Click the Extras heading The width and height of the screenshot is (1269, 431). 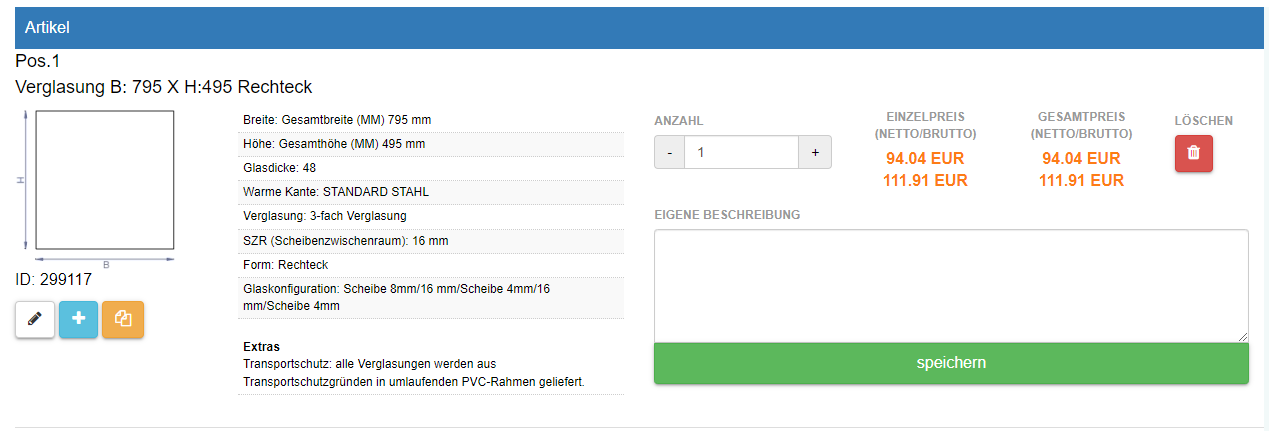pyautogui.click(x=261, y=347)
